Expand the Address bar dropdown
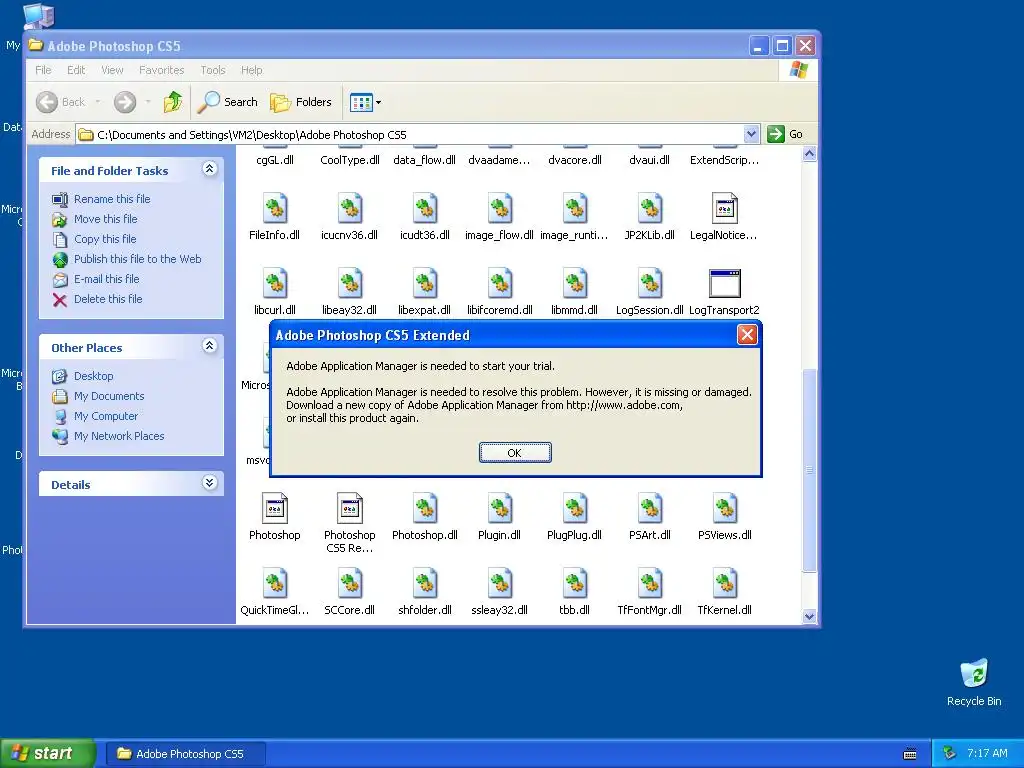This screenshot has height=768, width=1024. 751,135
